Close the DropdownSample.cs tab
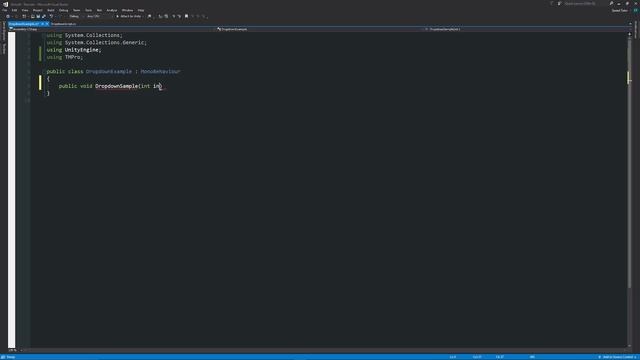Viewport: 640px width, 360px height. pyautogui.click(x=47, y=24)
